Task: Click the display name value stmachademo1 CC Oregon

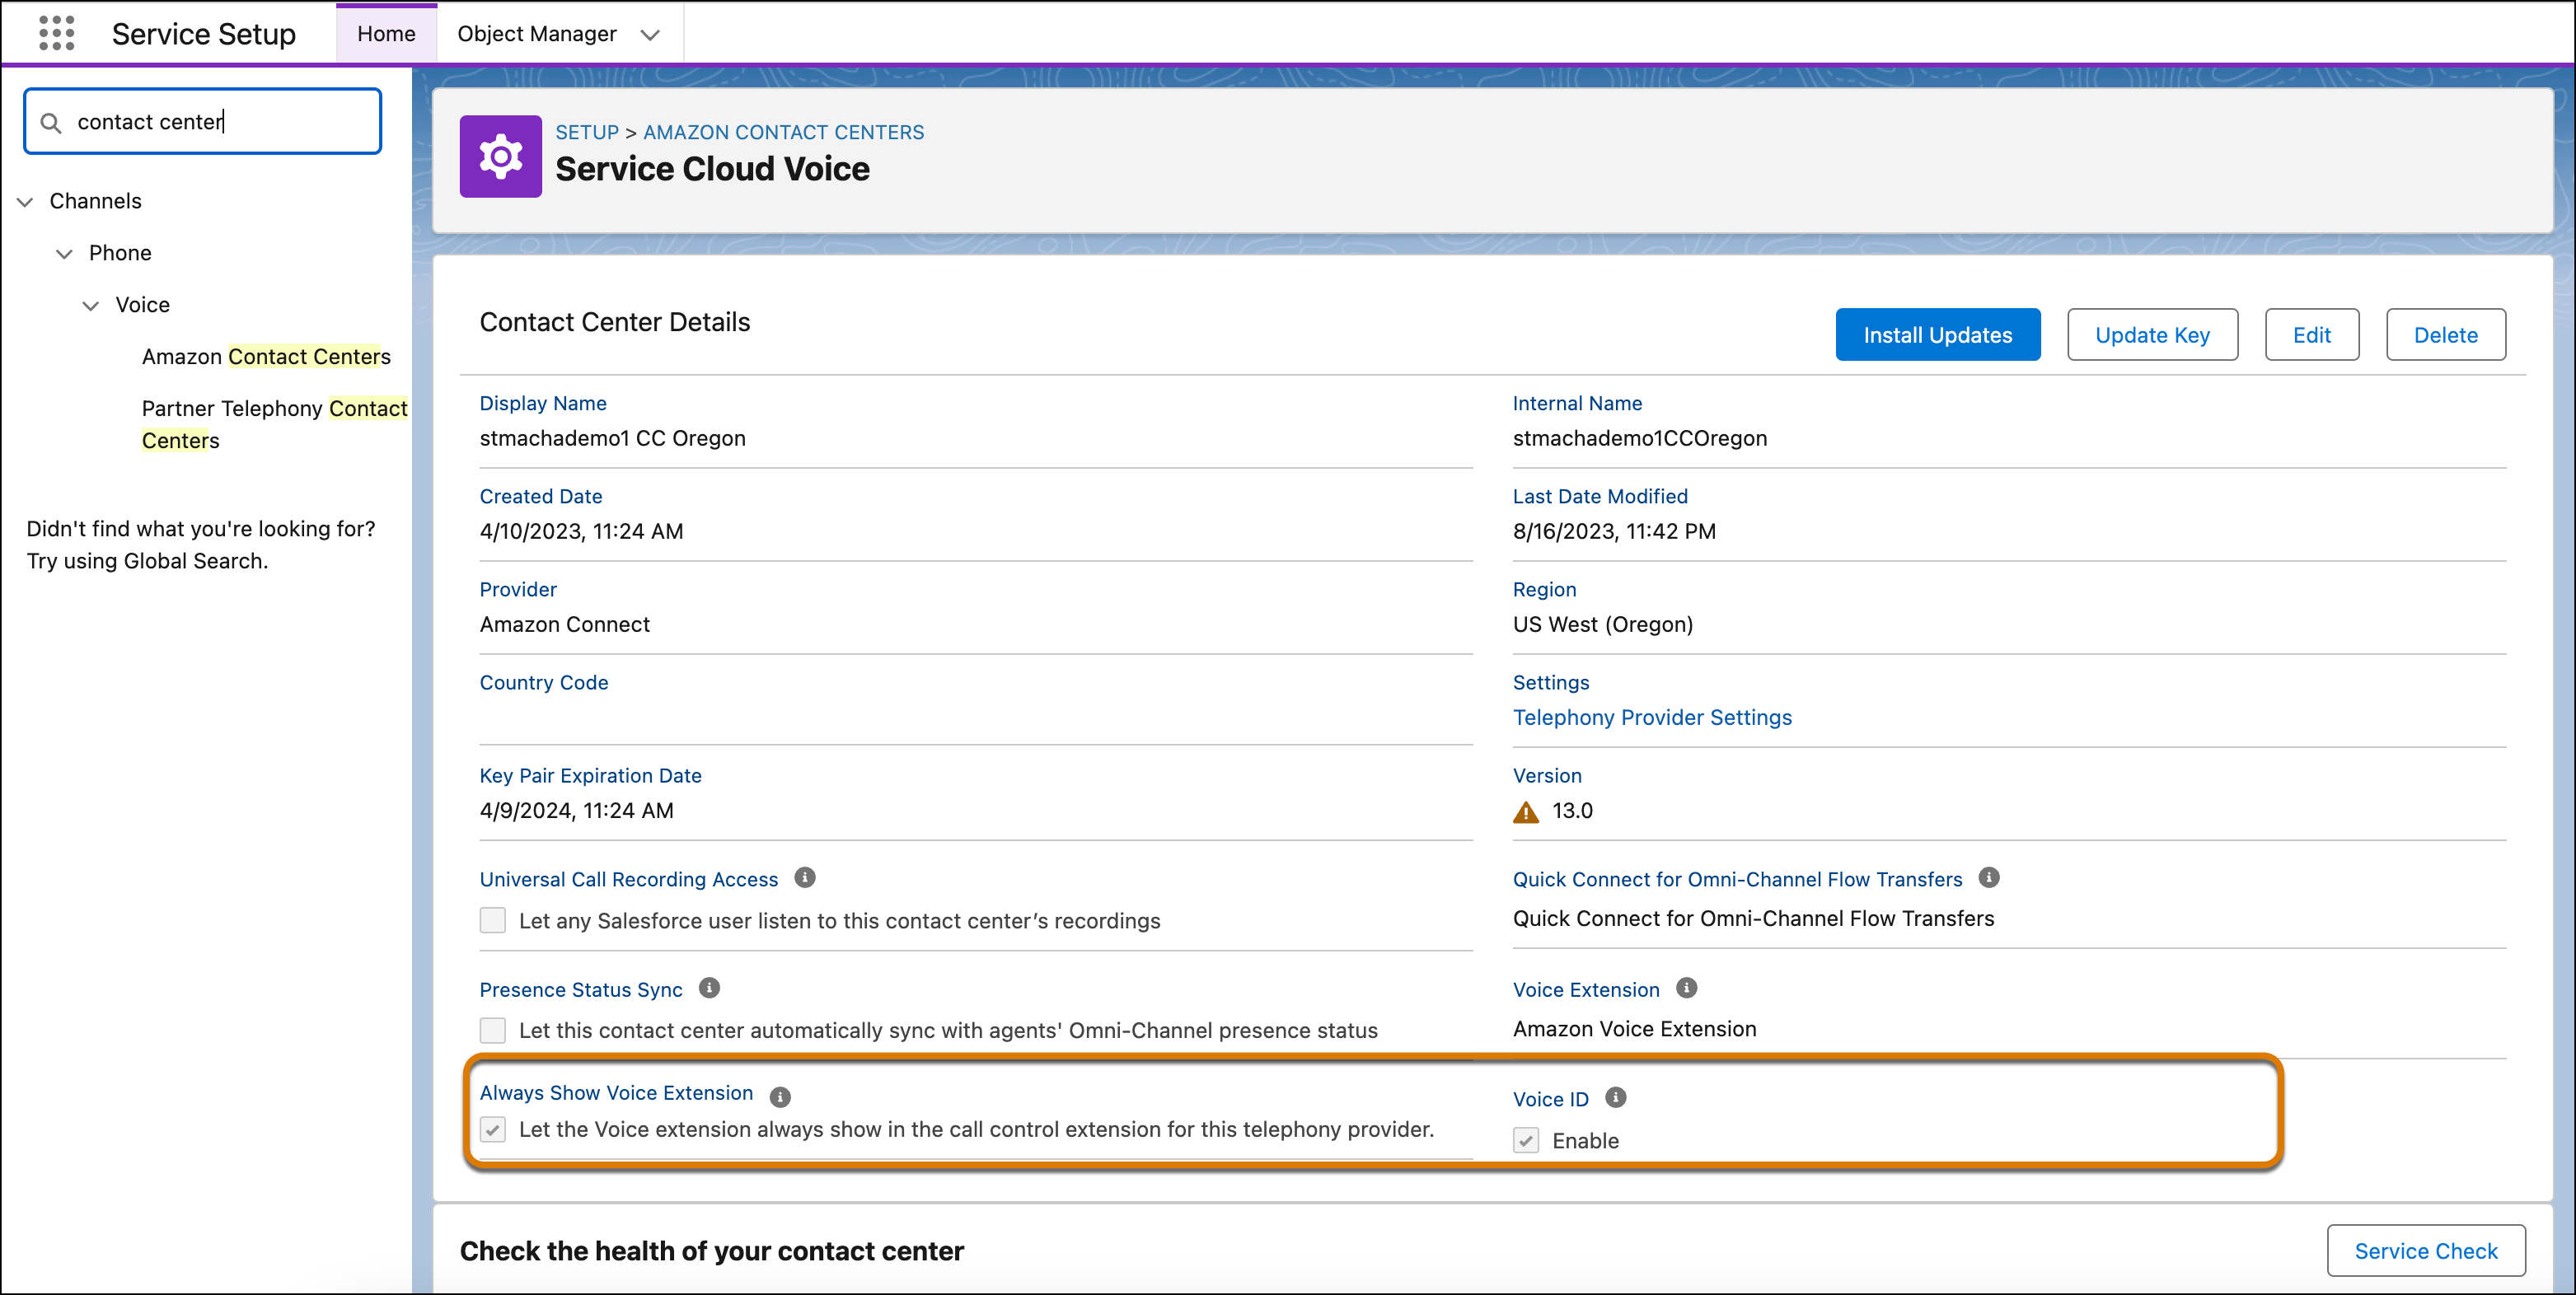Action: click(x=613, y=438)
